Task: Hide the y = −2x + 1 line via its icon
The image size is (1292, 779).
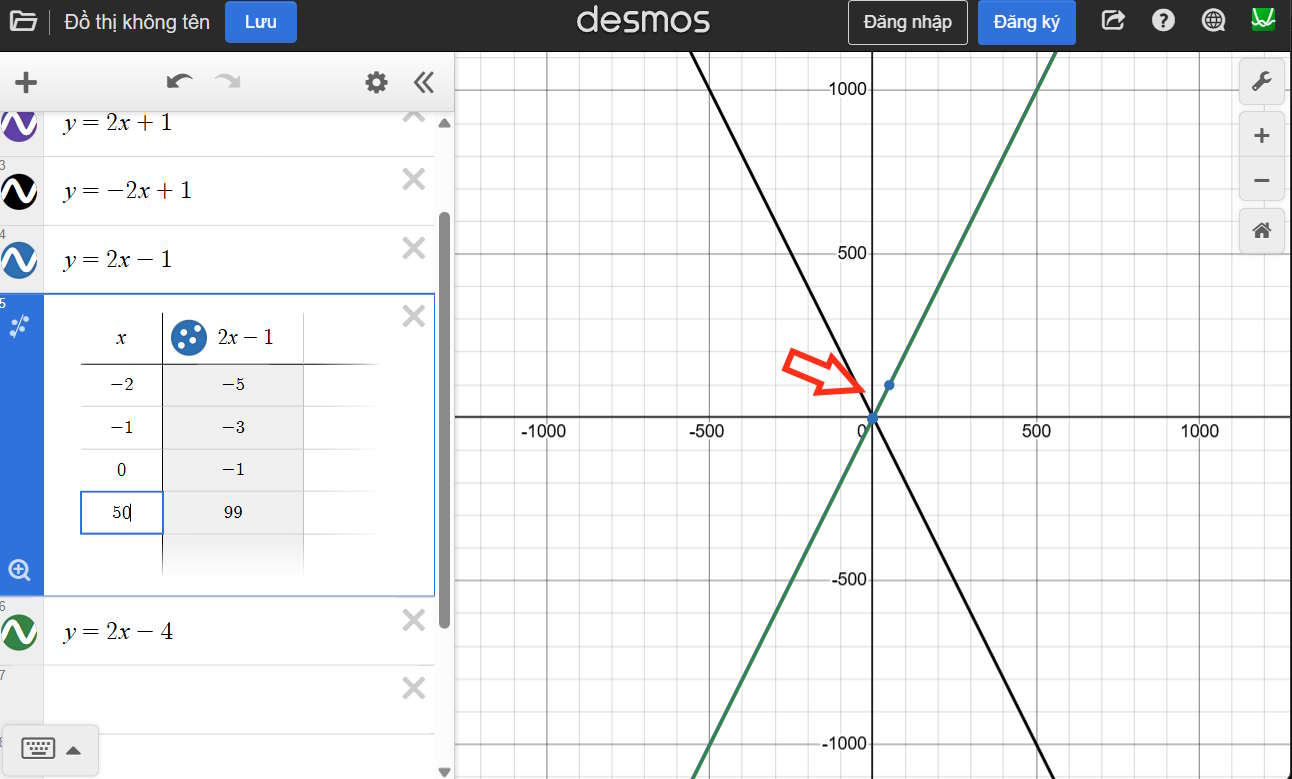Action: [x=20, y=192]
